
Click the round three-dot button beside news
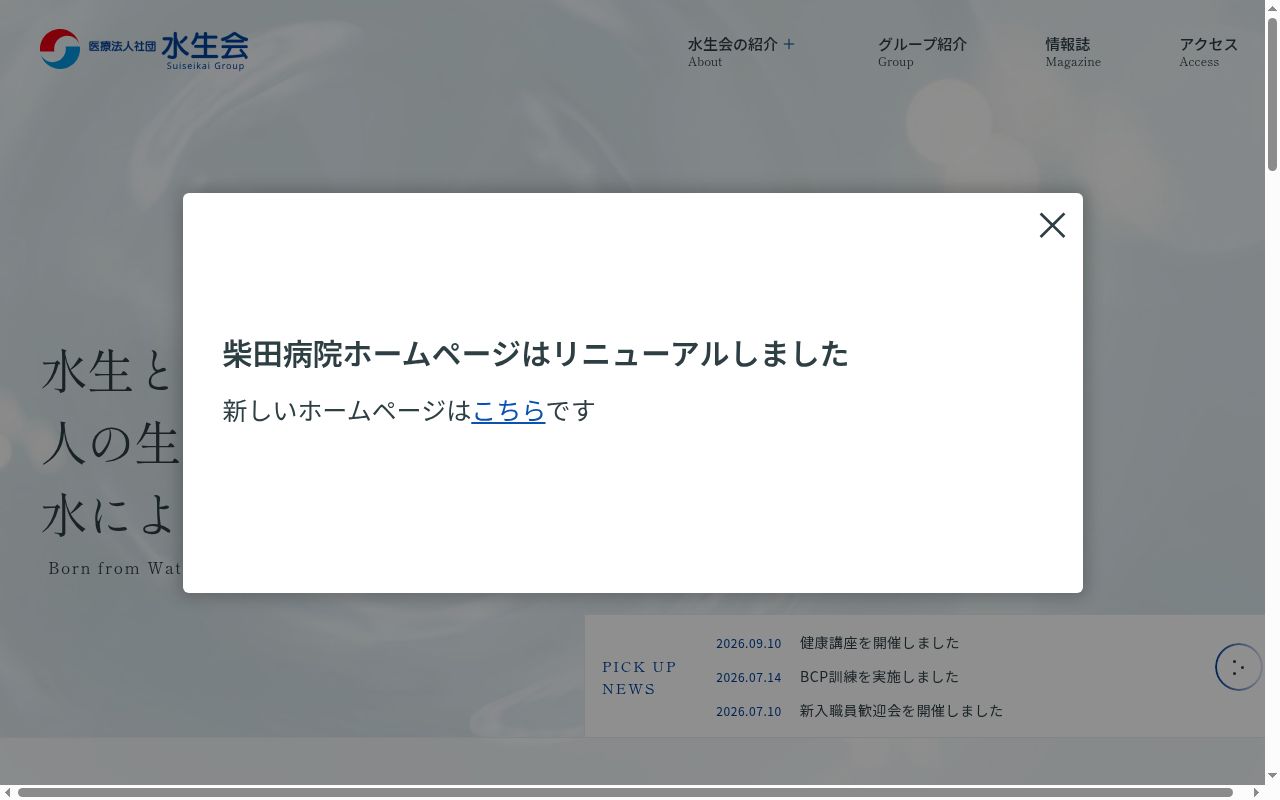[x=1238, y=667]
